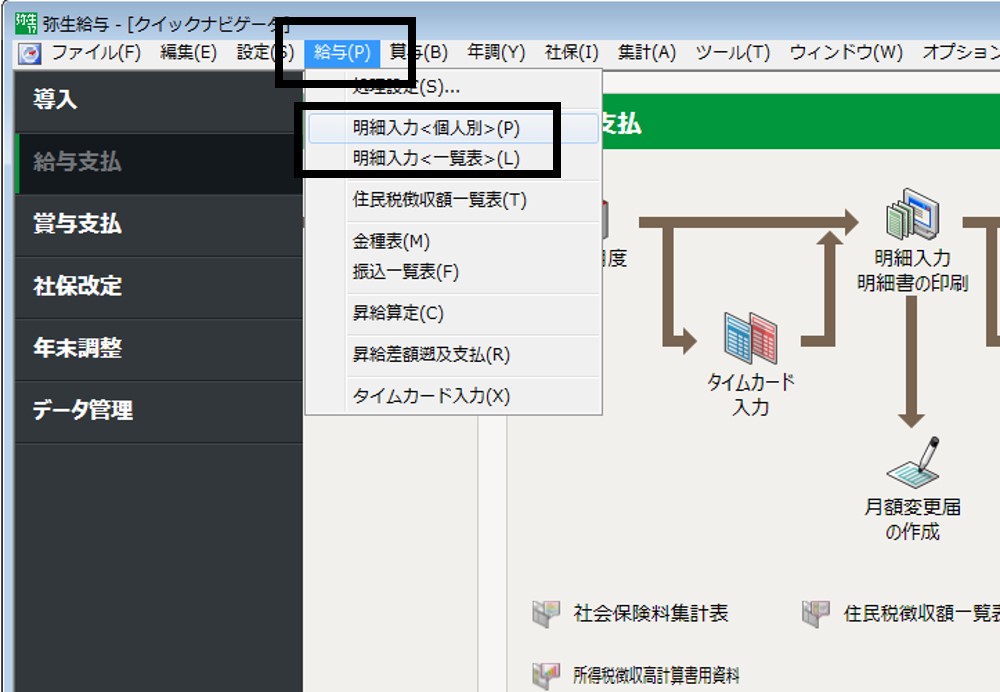Open the 年調(Y) menu
The width and height of the screenshot is (1000, 692).
pos(496,52)
